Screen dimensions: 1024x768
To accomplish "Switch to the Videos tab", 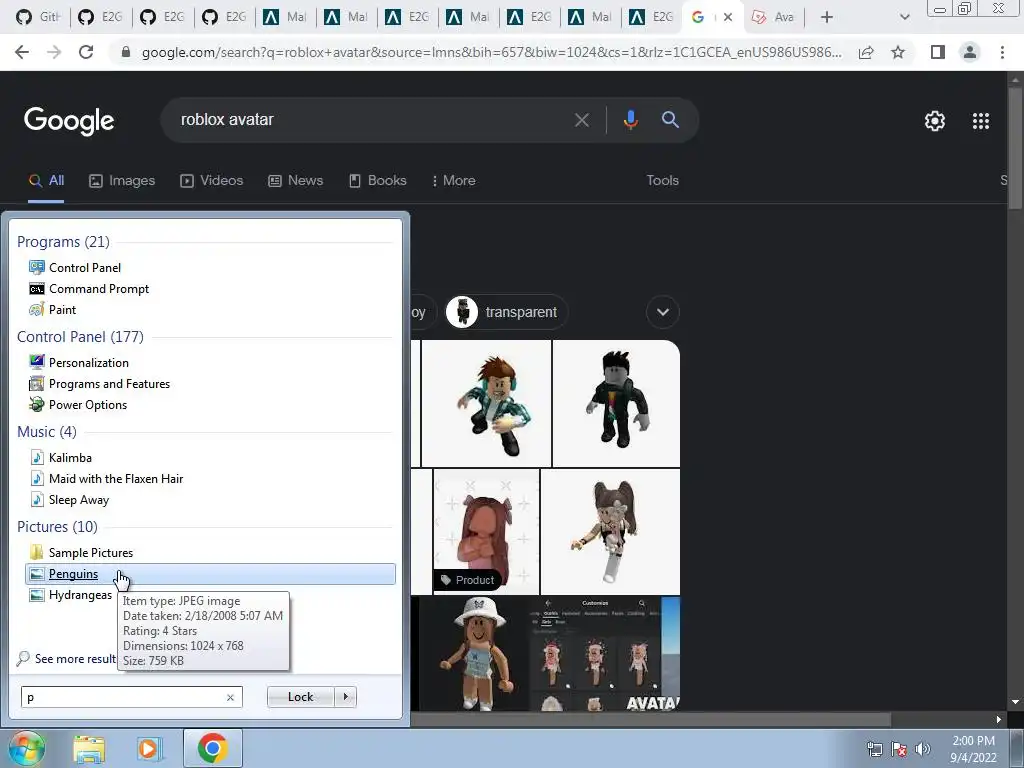I will point(212,181).
